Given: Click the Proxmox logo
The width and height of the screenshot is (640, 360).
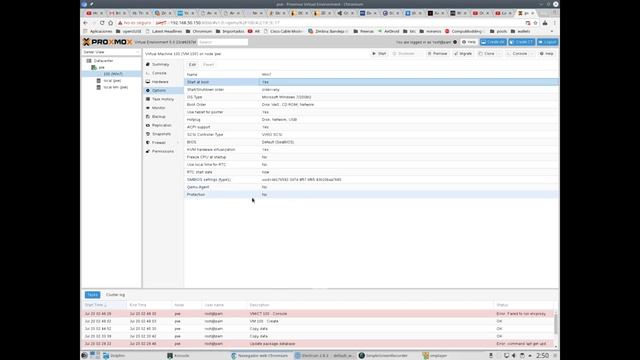Looking at the screenshot, I should point(107,42).
